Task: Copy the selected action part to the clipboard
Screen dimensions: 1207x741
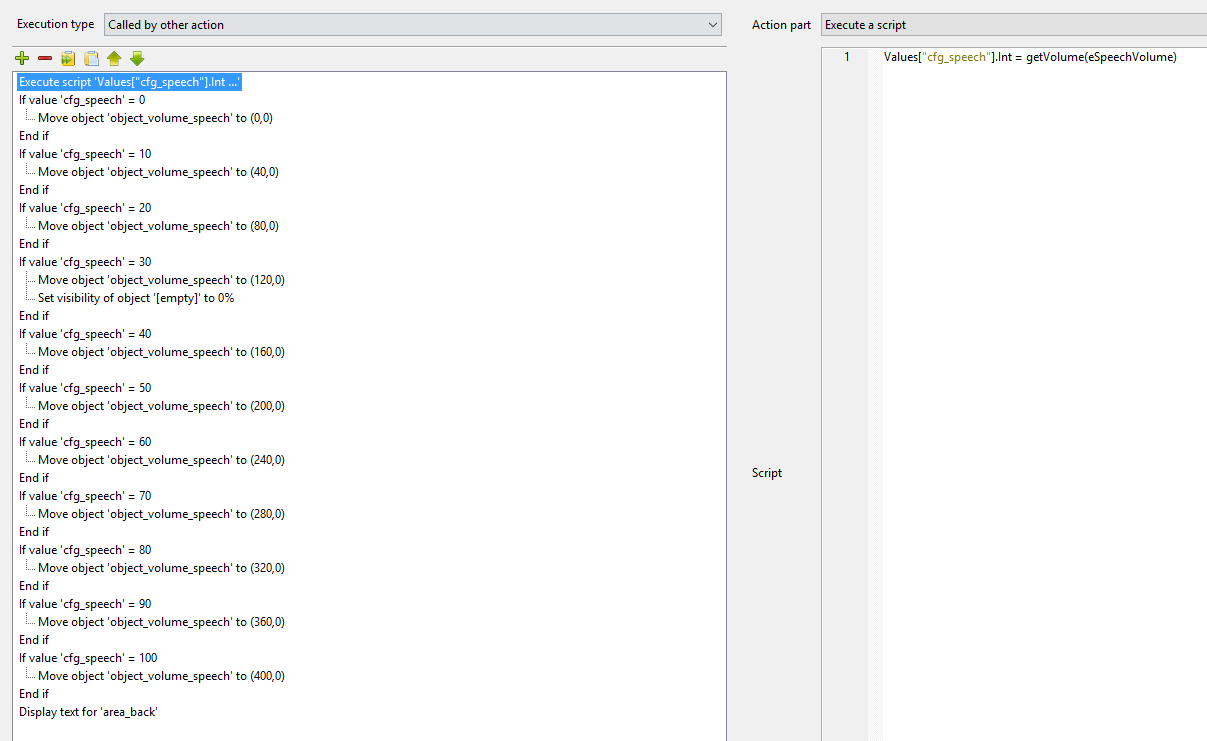Action: (x=68, y=58)
